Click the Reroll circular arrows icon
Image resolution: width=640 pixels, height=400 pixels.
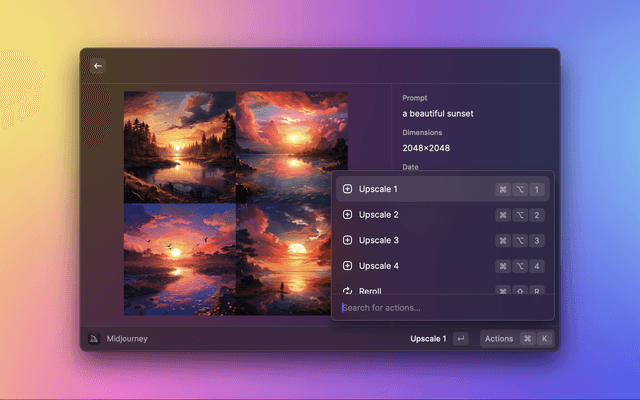(x=347, y=289)
